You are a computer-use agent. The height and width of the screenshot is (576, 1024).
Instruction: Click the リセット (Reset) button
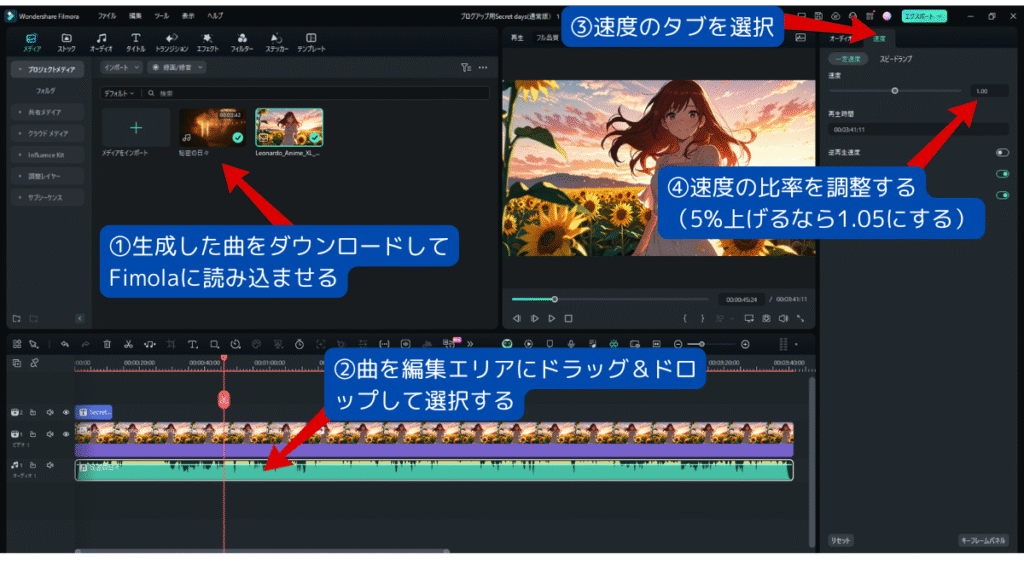coord(840,541)
